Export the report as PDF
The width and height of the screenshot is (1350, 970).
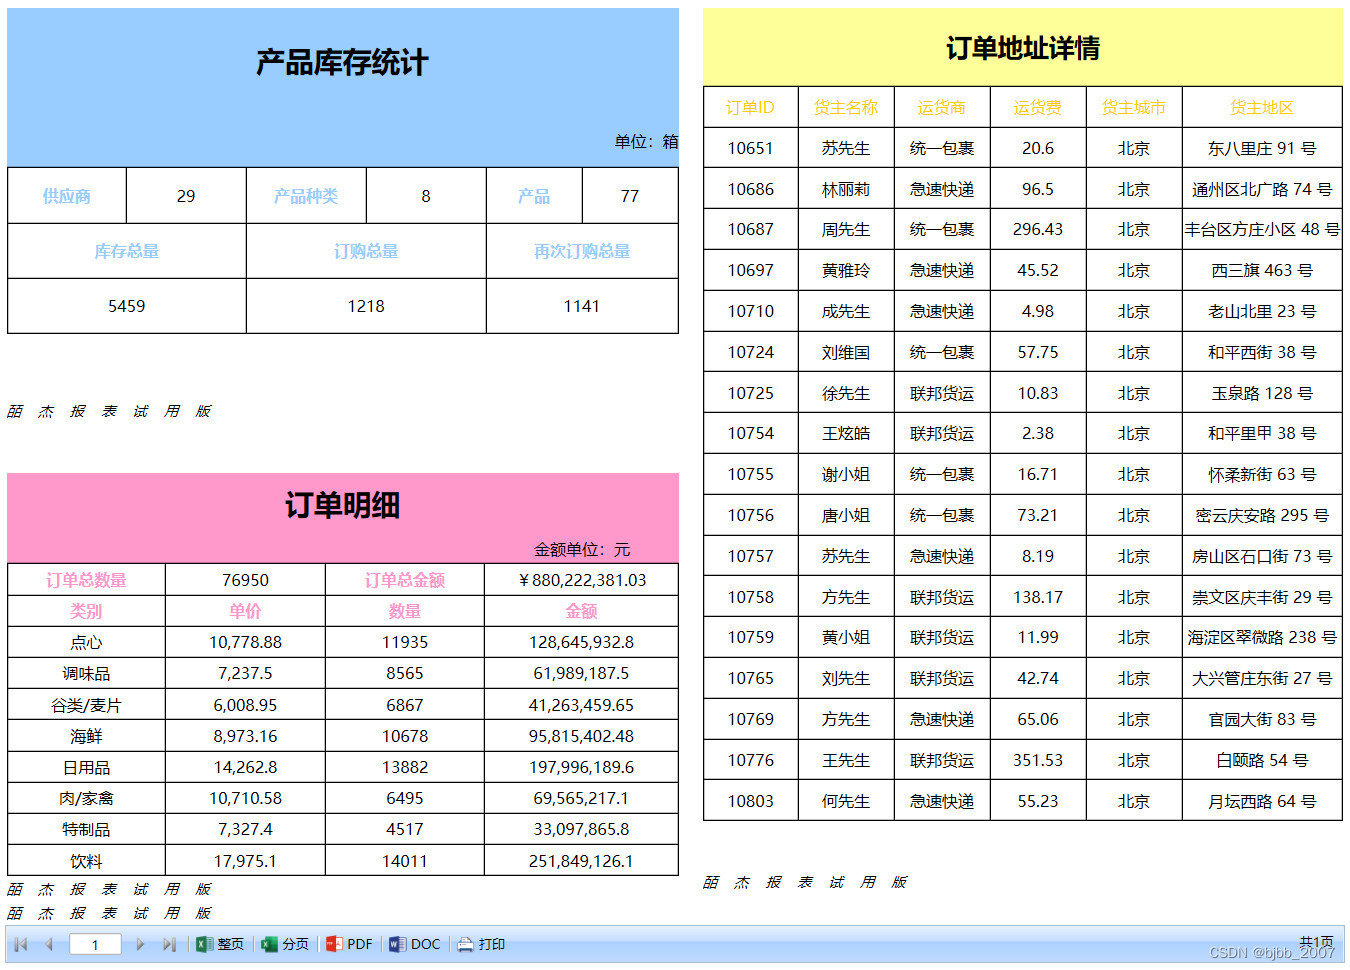pos(349,944)
